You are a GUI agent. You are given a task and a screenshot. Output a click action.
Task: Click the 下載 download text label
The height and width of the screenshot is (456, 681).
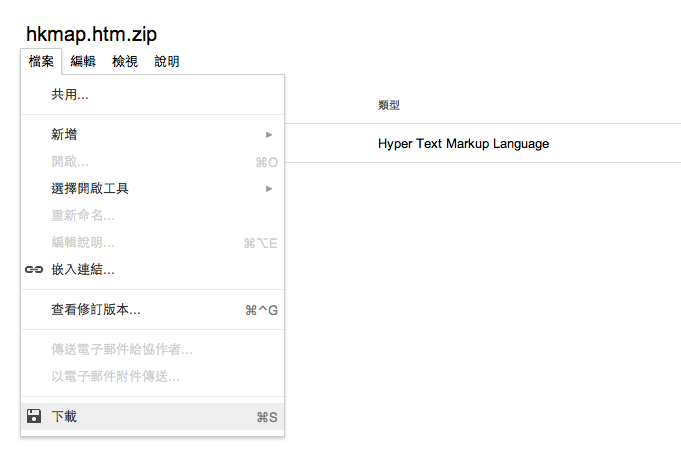click(64, 416)
